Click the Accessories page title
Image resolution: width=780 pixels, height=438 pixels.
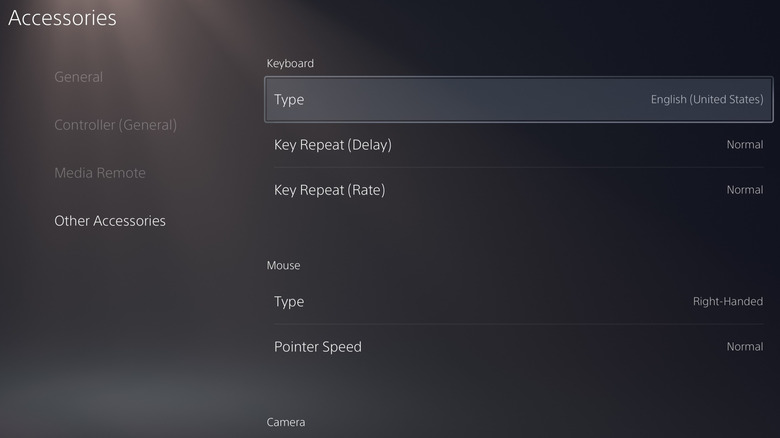[x=62, y=18]
